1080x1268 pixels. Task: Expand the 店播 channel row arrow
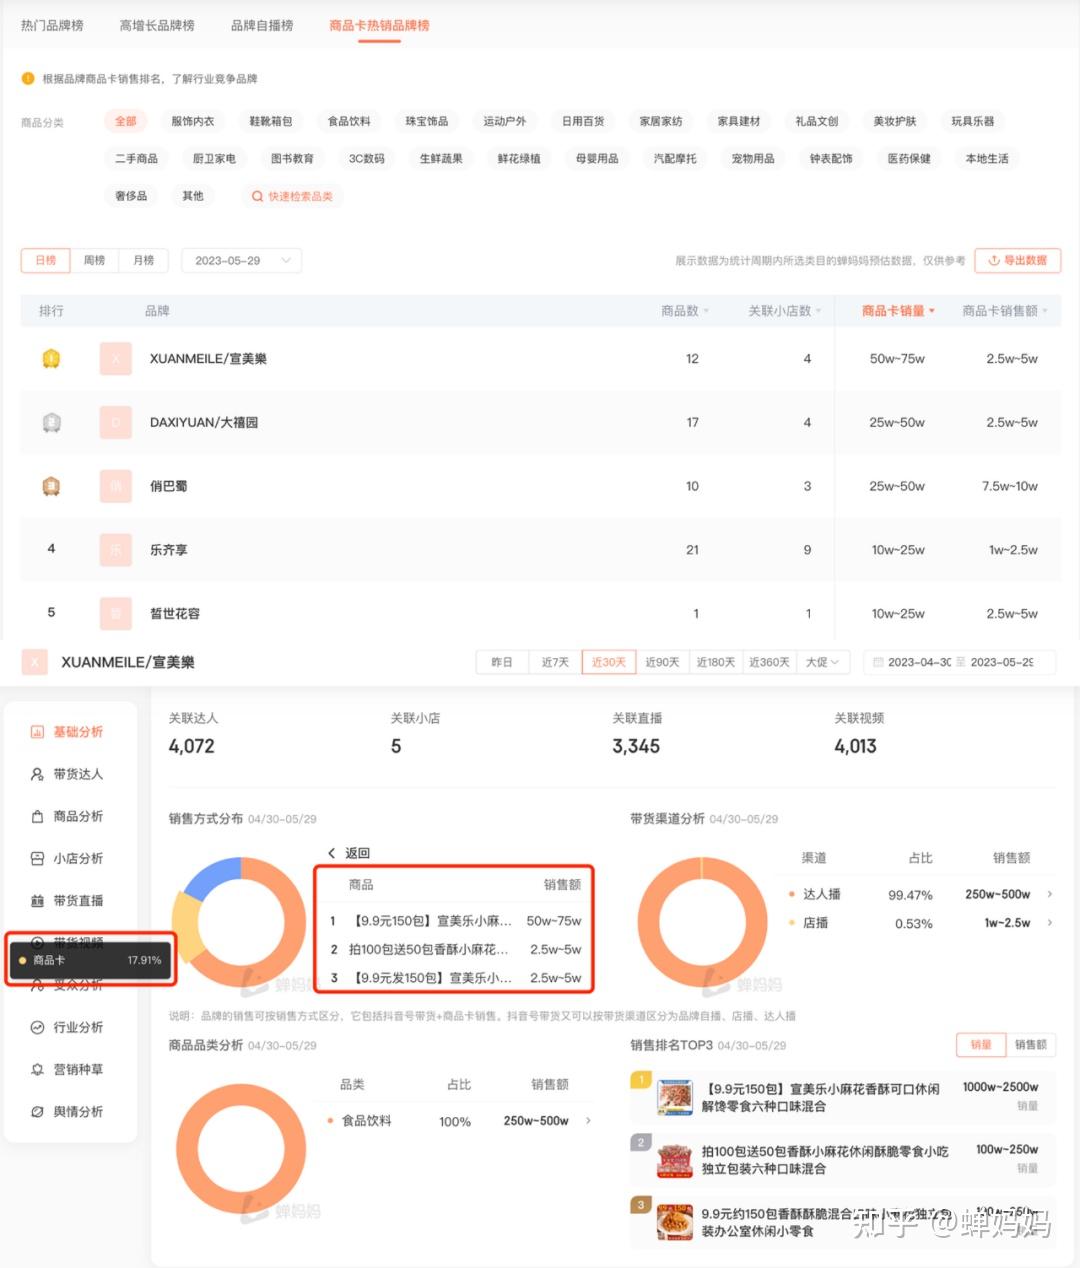(1049, 922)
